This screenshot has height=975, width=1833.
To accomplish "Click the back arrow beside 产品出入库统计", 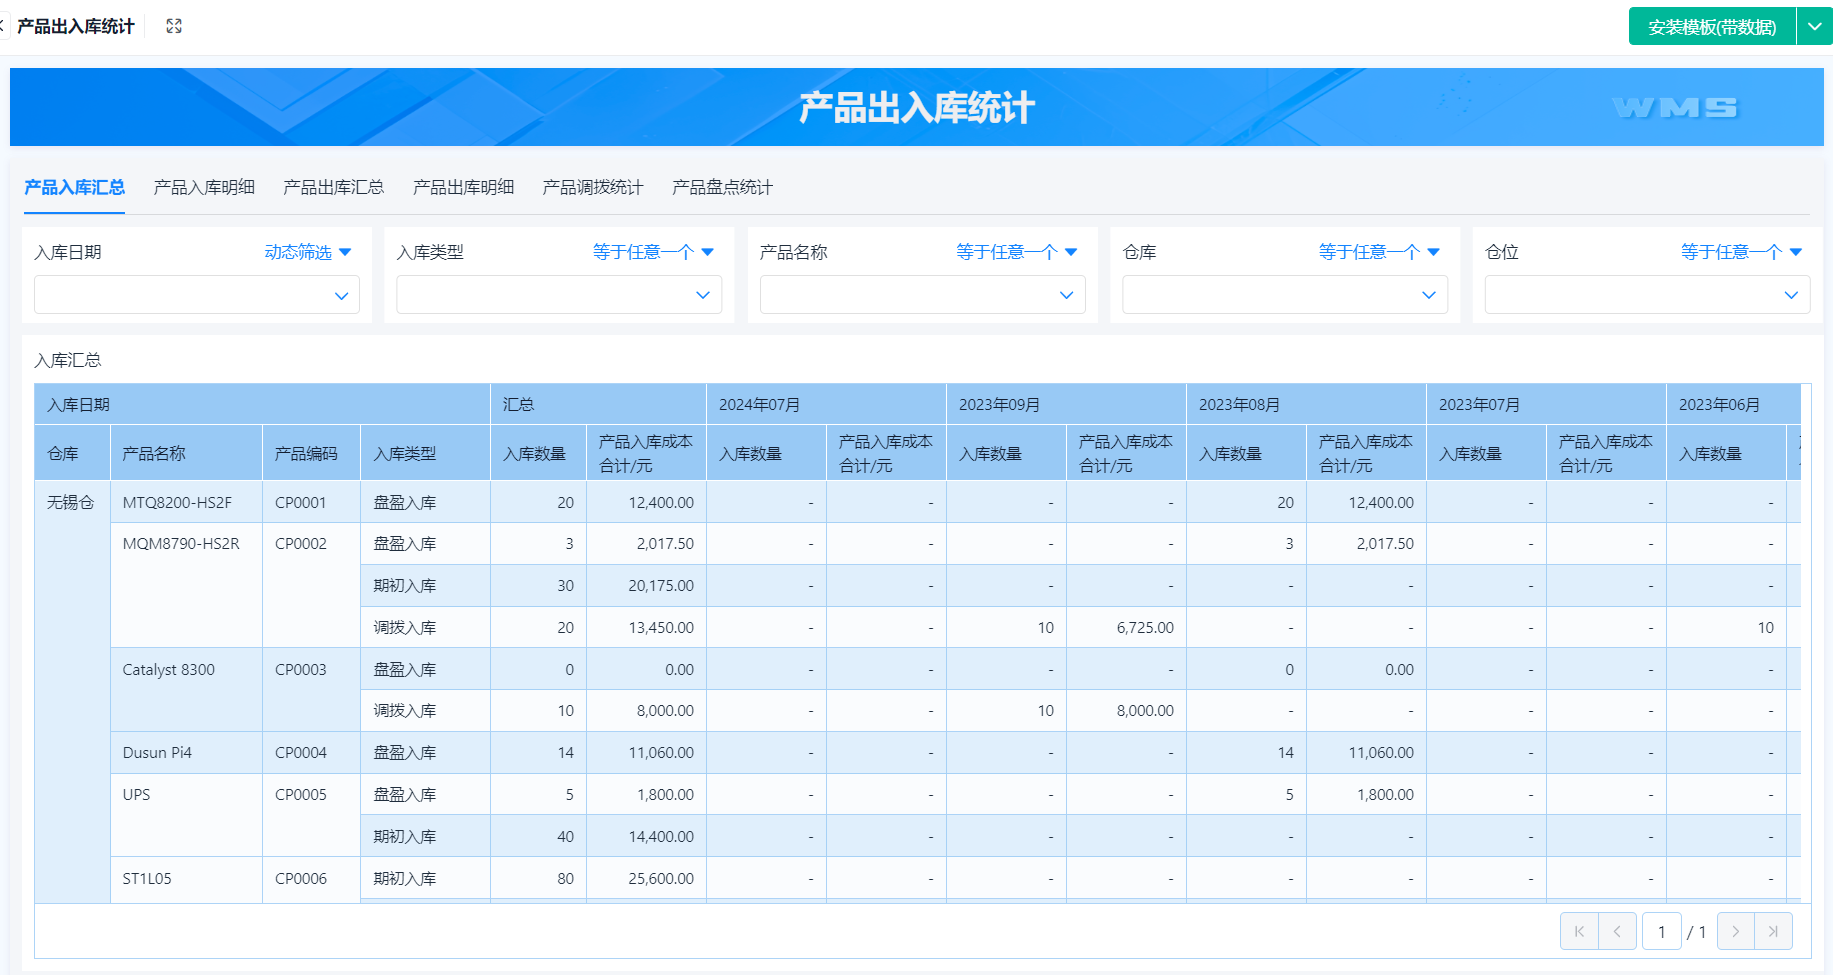I will point(3,26).
